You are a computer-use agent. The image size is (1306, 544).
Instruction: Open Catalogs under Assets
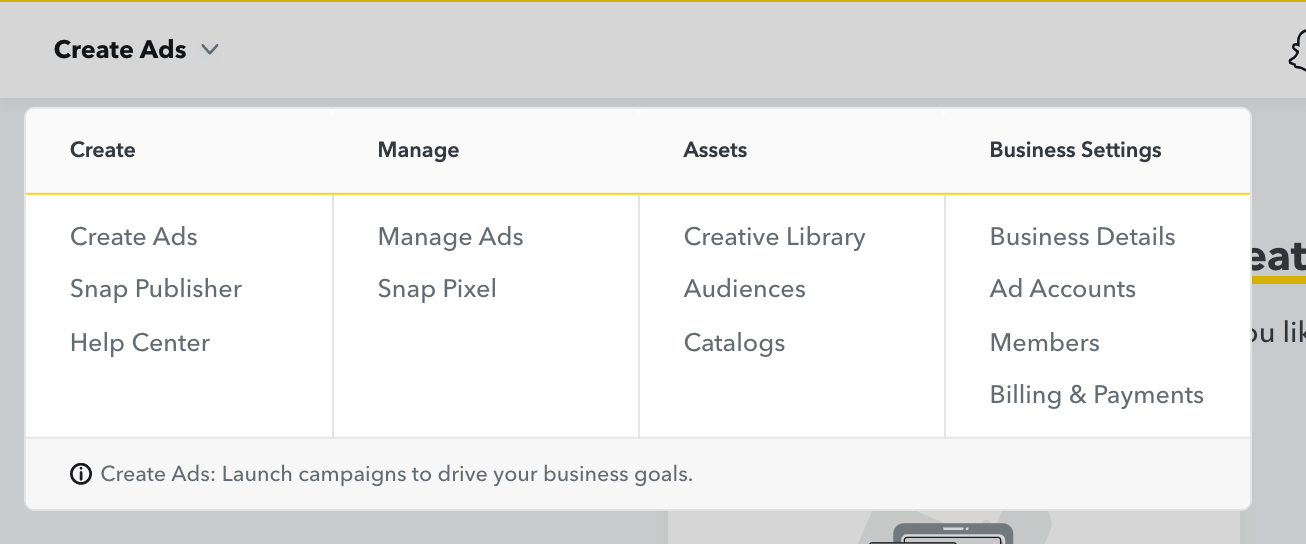click(x=734, y=343)
